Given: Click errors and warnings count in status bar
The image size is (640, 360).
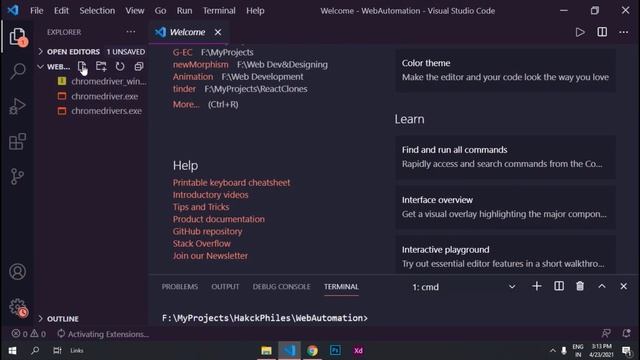Looking at the screenshot, I should [29, 334].
